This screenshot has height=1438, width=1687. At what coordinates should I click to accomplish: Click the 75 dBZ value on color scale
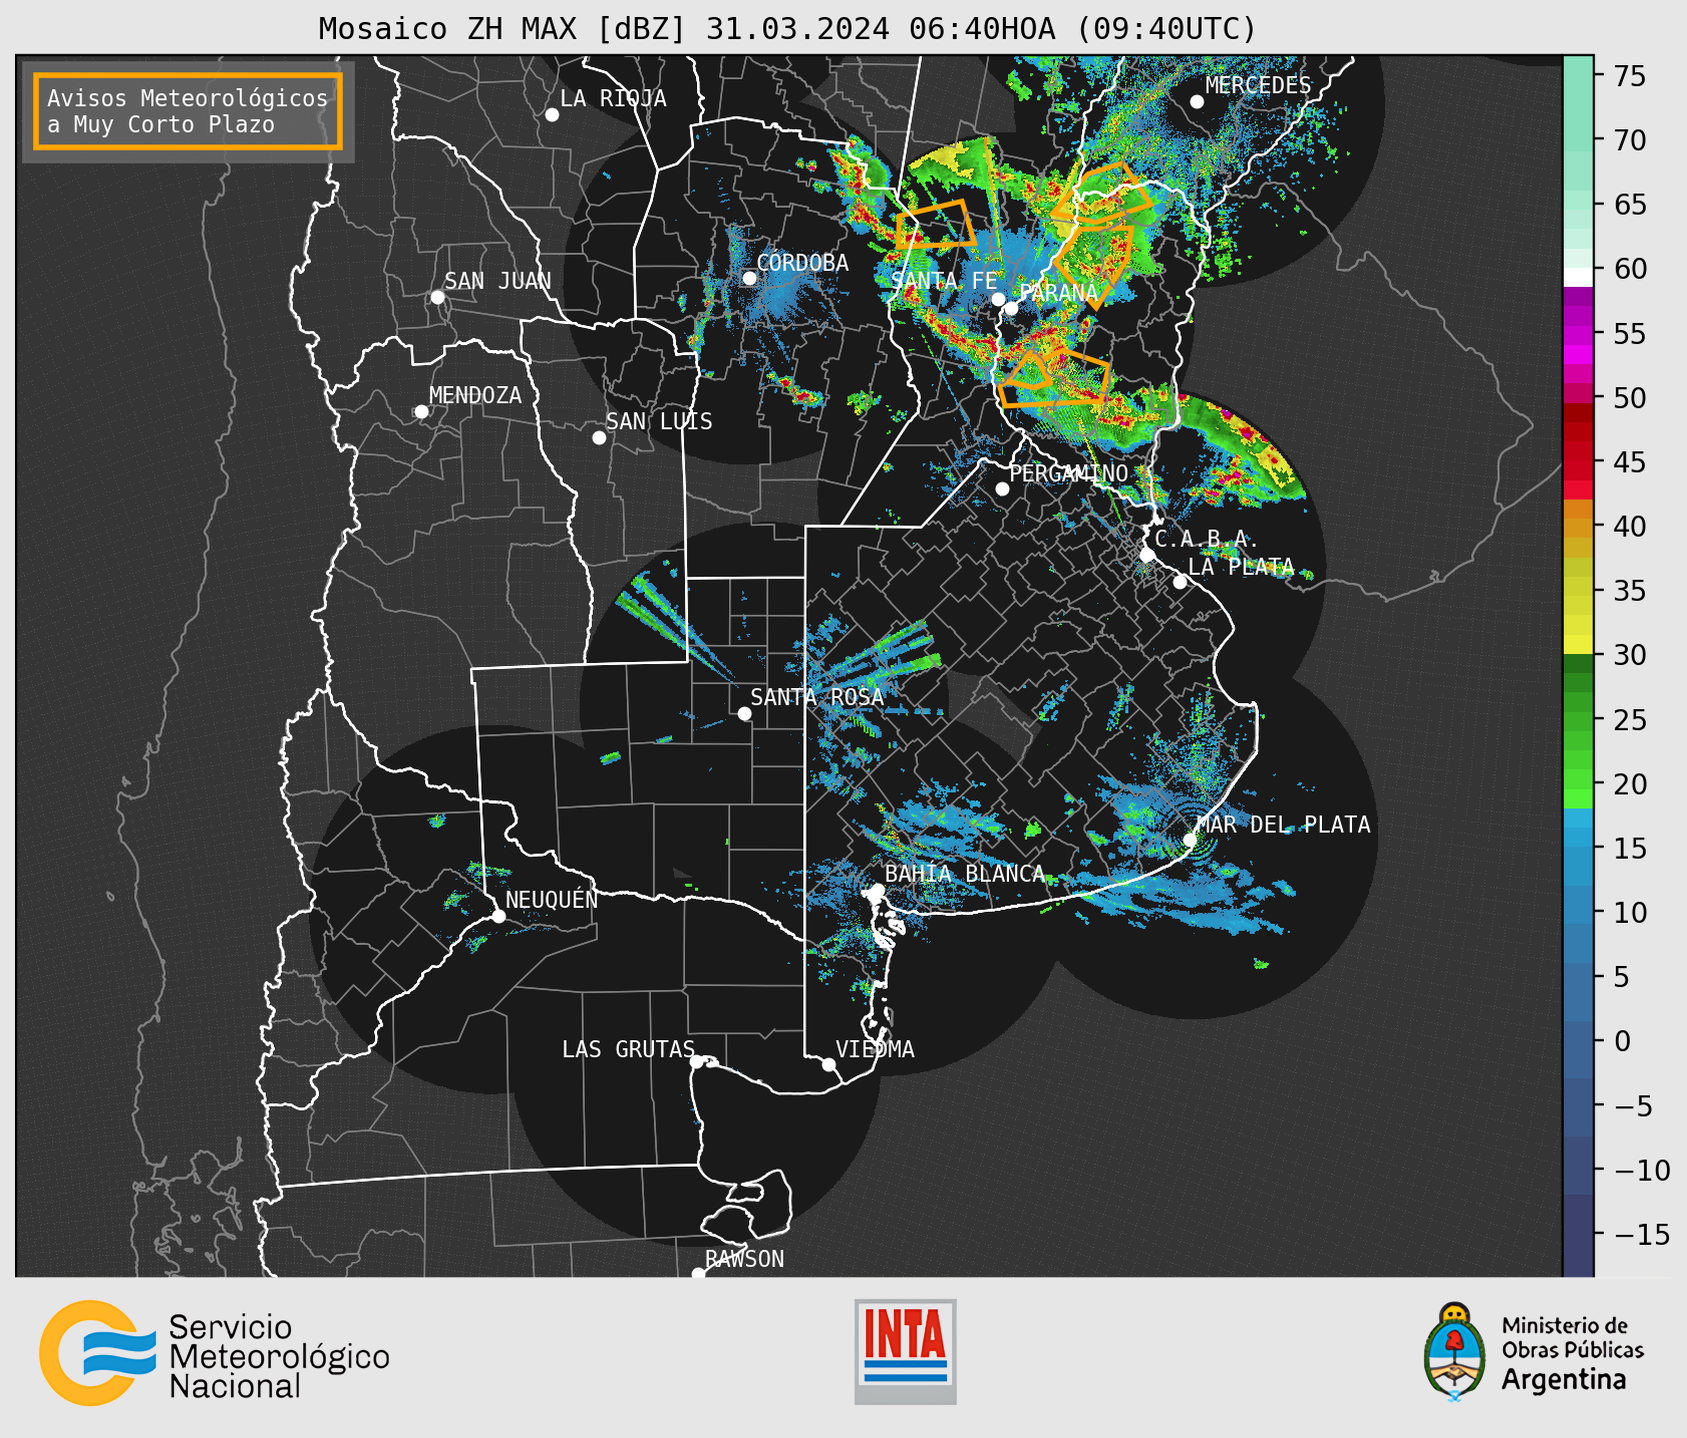pos(1628,76)
